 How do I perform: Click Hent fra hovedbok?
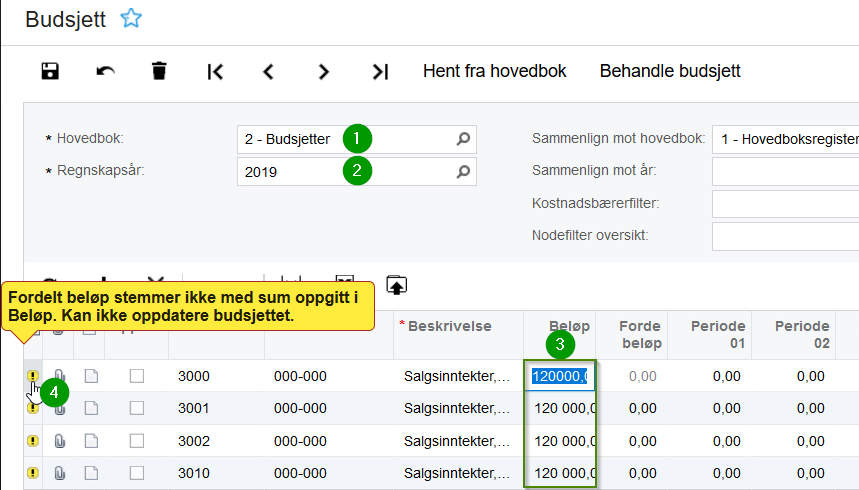495,71
